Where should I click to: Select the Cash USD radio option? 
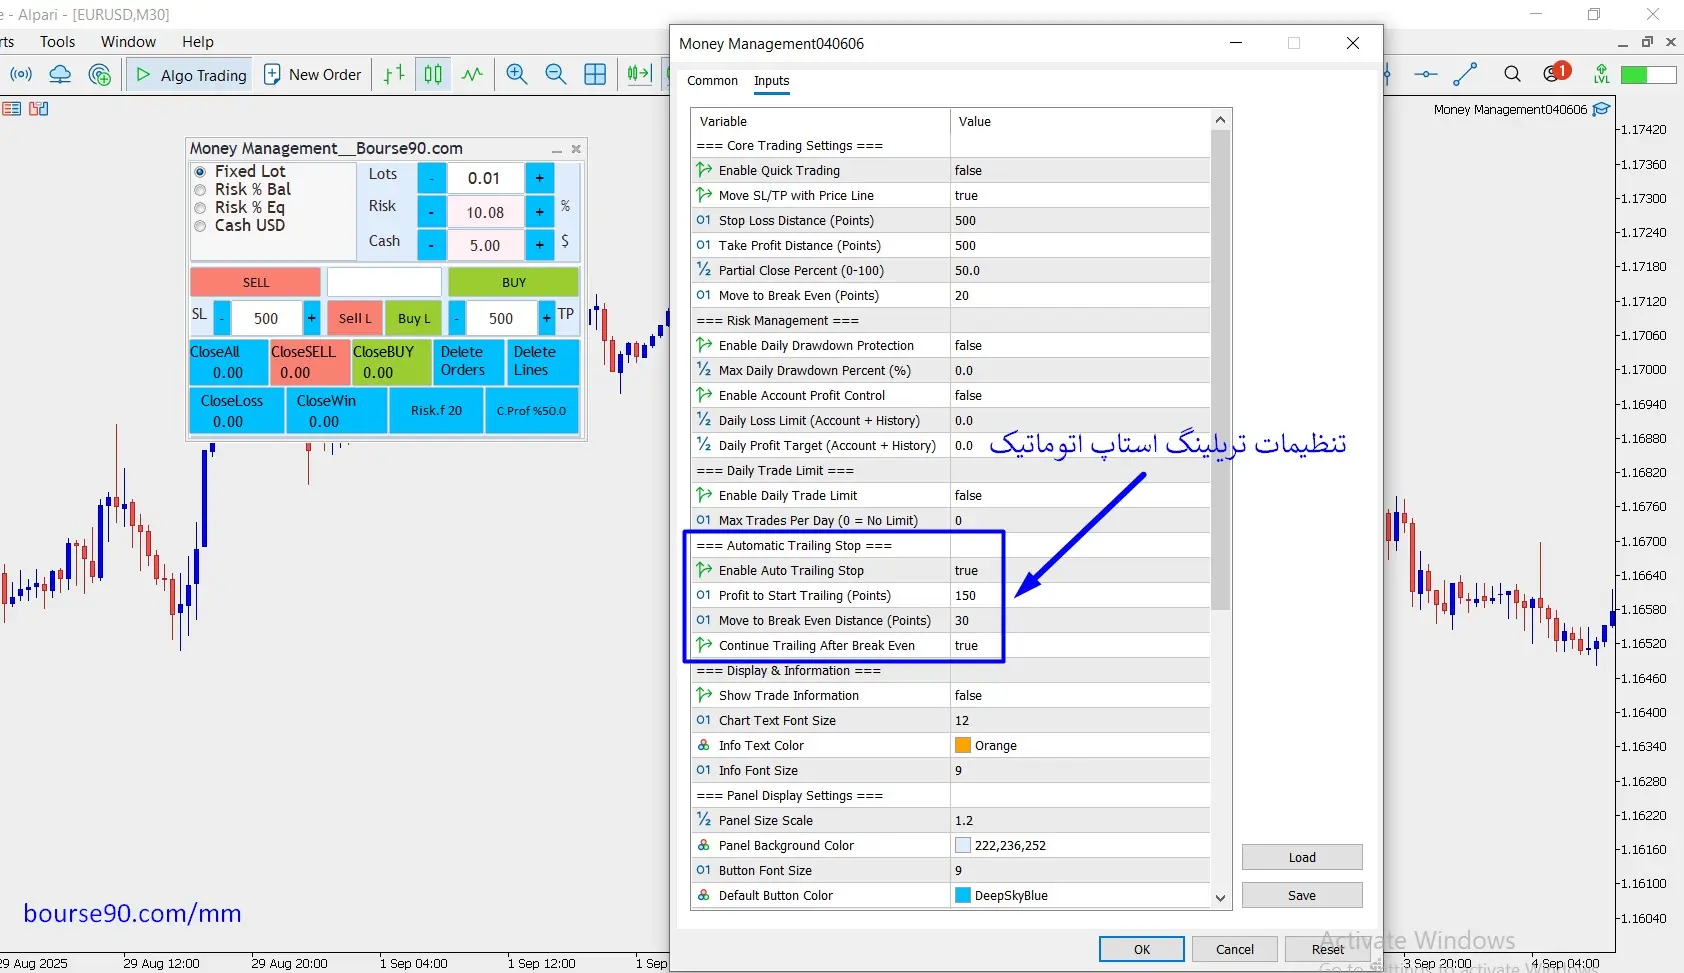tap(200, 226)
